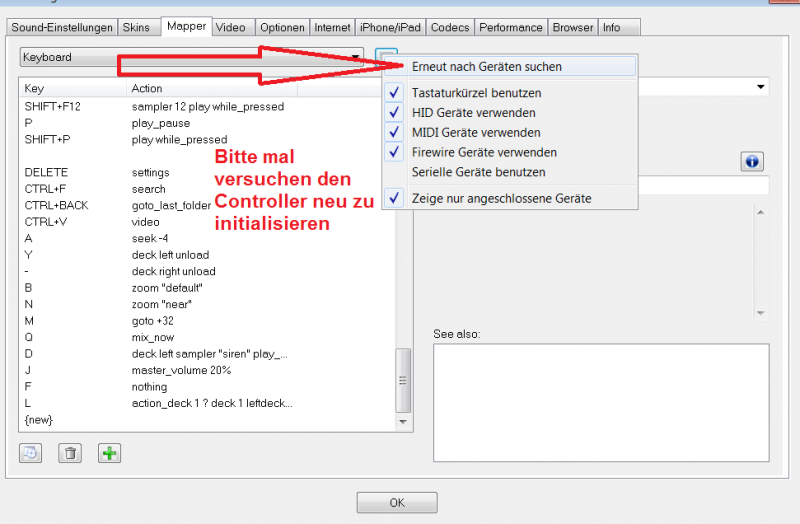Select the CTRL+V video row
This screenshot has height=524, width=800.
click(207, 222)
